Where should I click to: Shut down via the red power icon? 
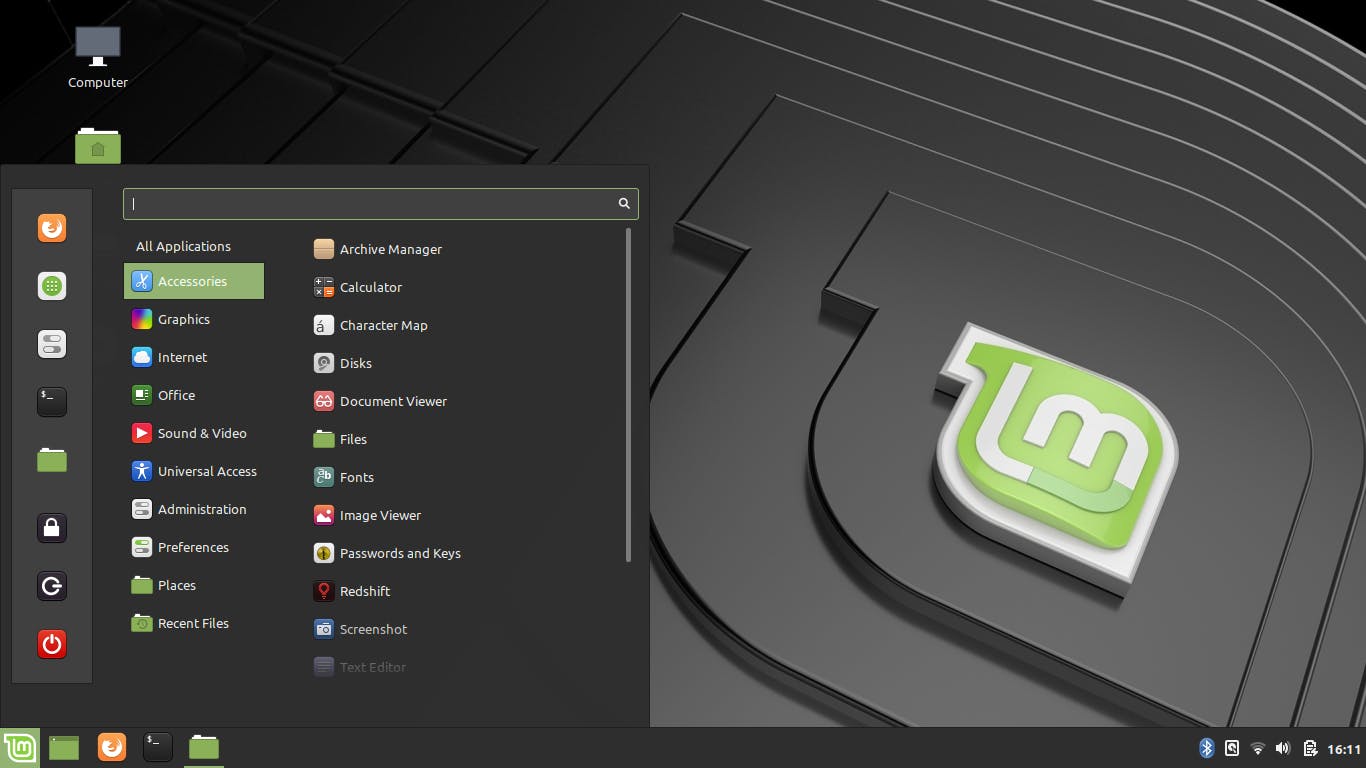(x=51, y=644)
